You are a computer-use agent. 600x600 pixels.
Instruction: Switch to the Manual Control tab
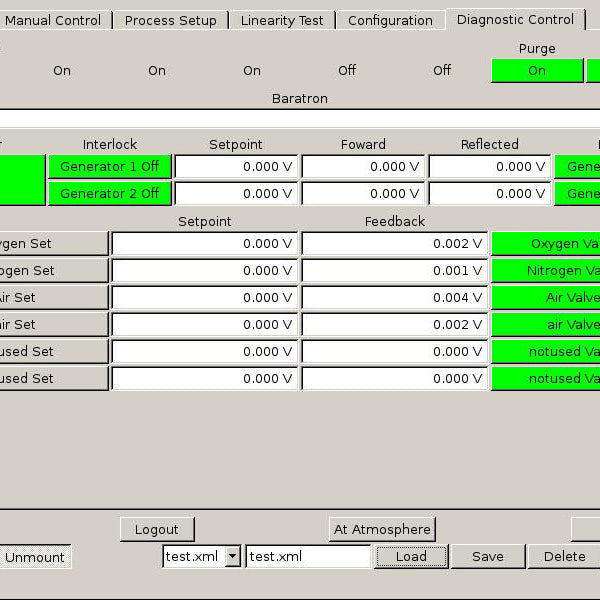pyautogui.click(x=53, y=20)
